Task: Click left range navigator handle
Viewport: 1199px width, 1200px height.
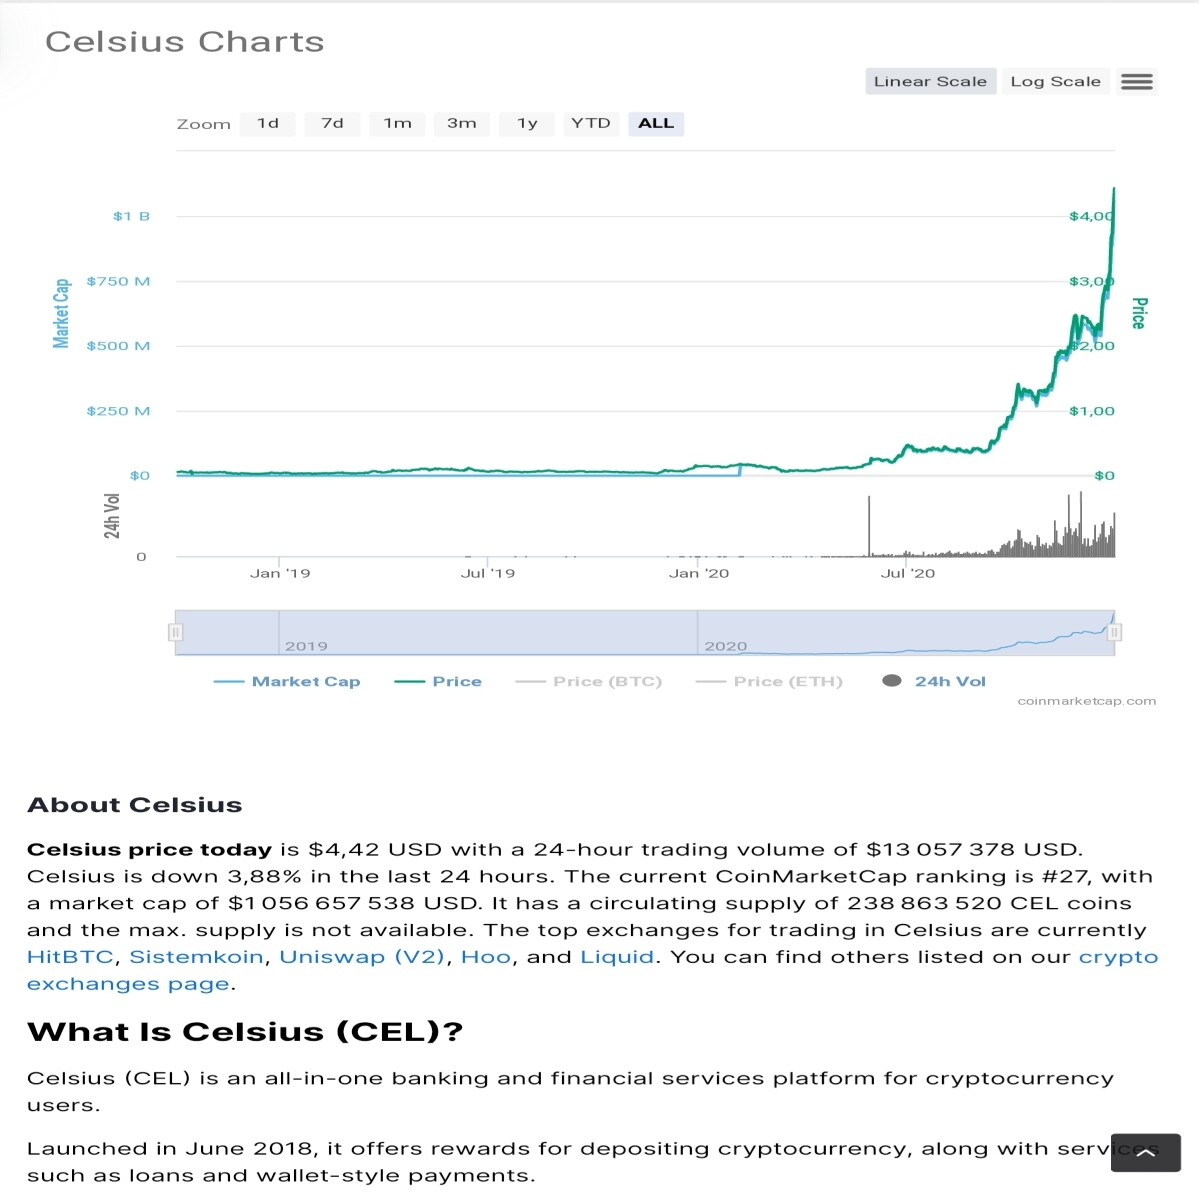Action: 176,632
